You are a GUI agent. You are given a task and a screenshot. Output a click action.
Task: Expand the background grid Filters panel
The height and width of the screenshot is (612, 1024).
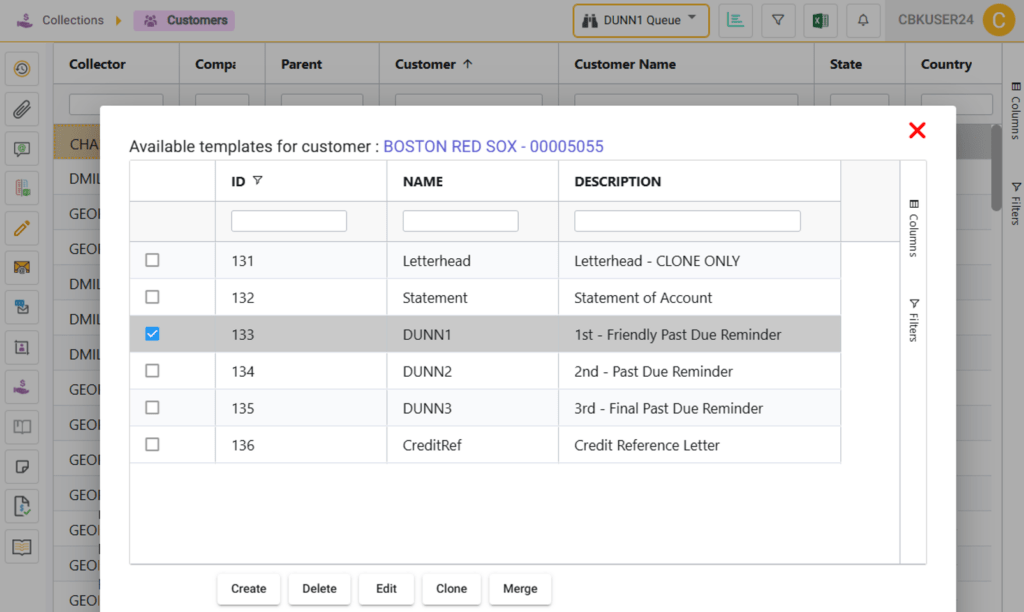pos(1016,203)
